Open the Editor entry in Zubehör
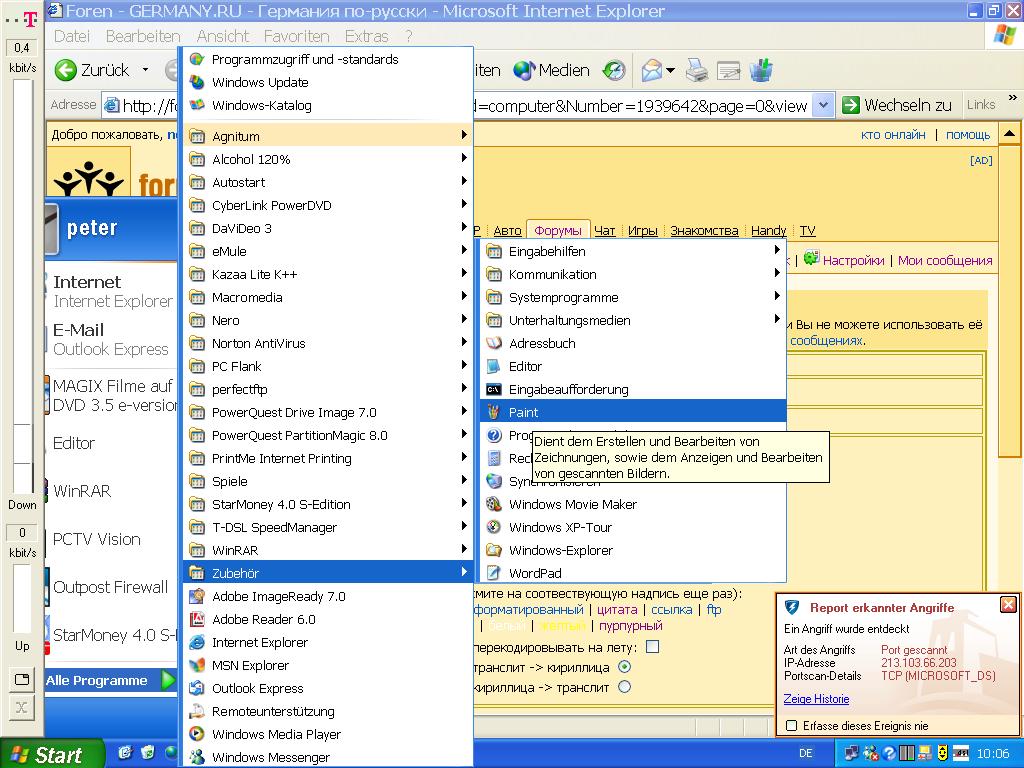This screenshot has height=768, width=1024. 633,366
